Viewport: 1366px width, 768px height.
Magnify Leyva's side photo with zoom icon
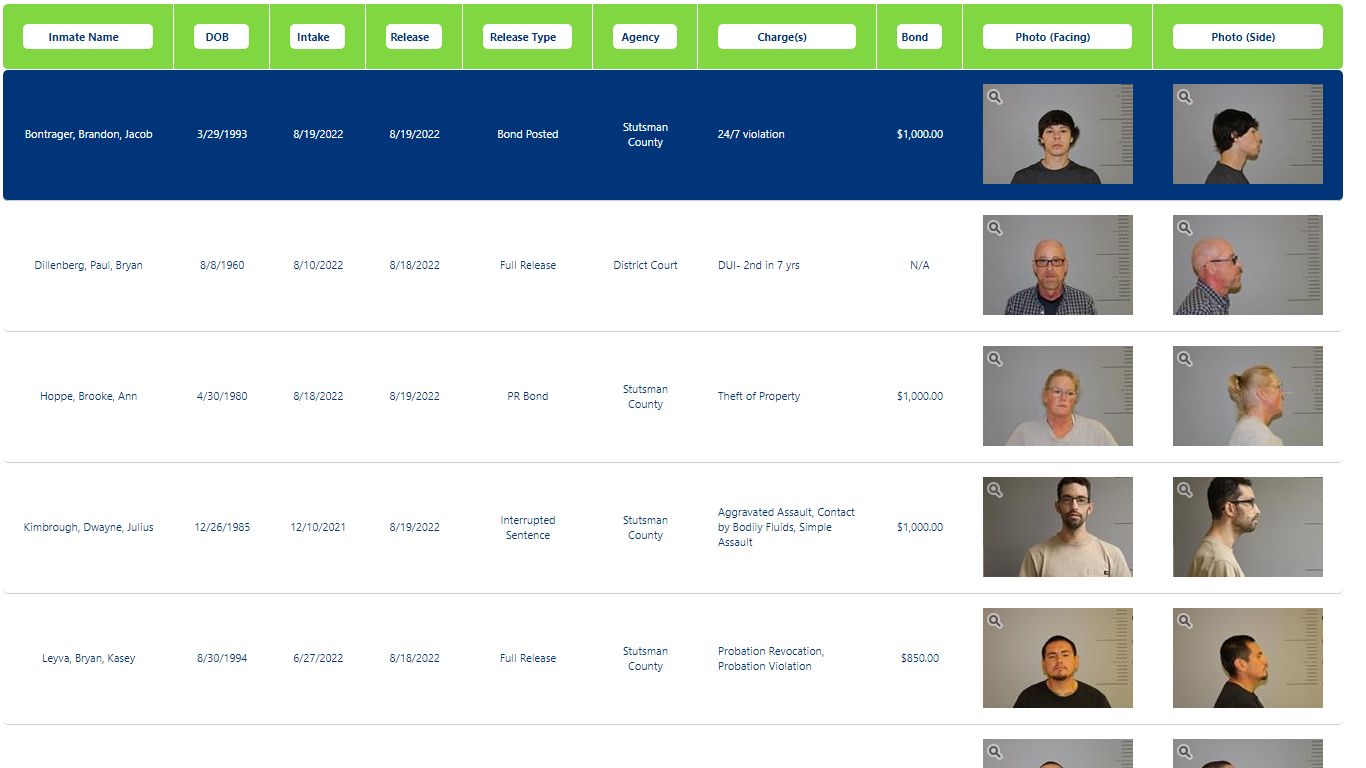[x=1185, y=621]
